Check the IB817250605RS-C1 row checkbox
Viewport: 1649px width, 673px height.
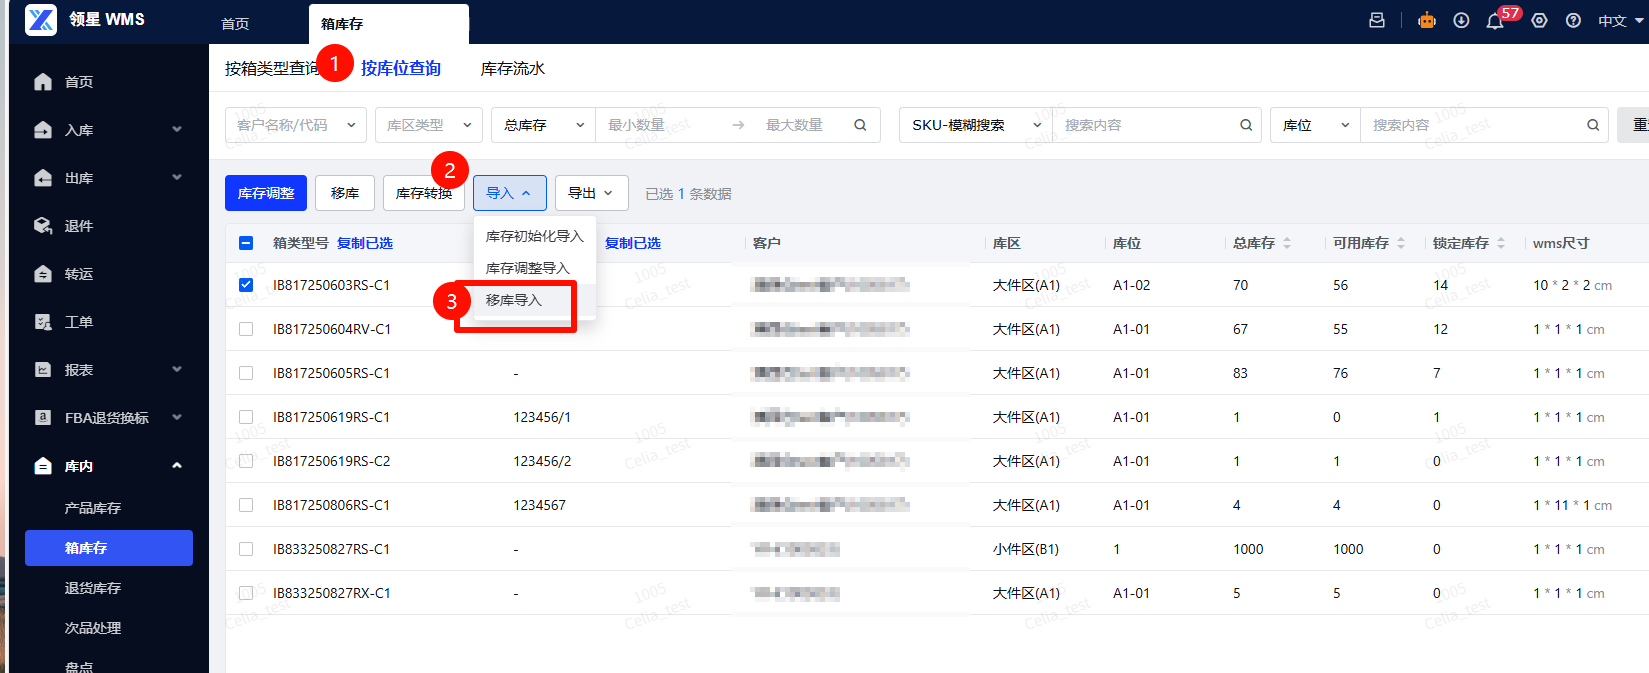(x=246, y=373)
